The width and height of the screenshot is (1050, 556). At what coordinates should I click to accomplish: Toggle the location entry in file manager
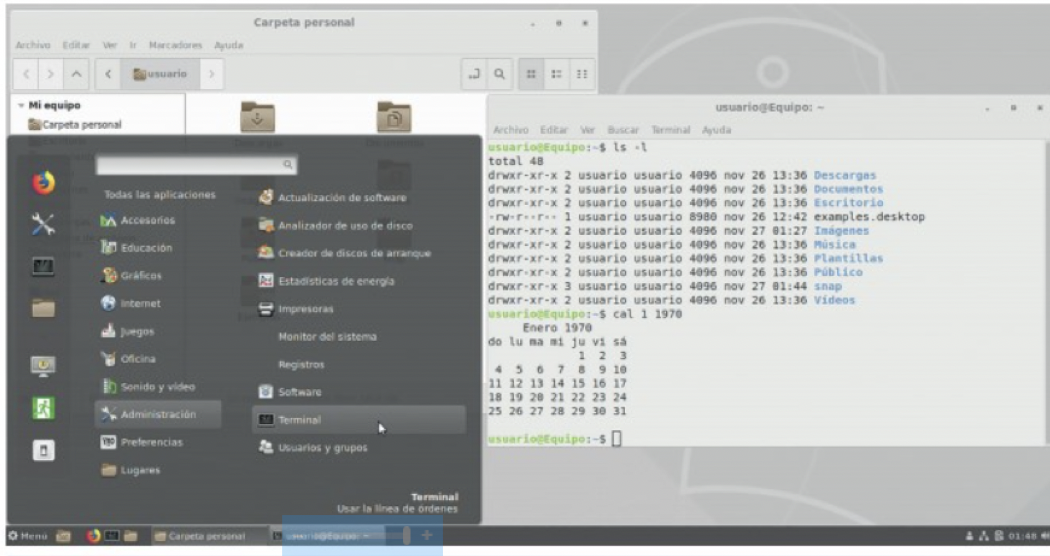tap(474, 74)
